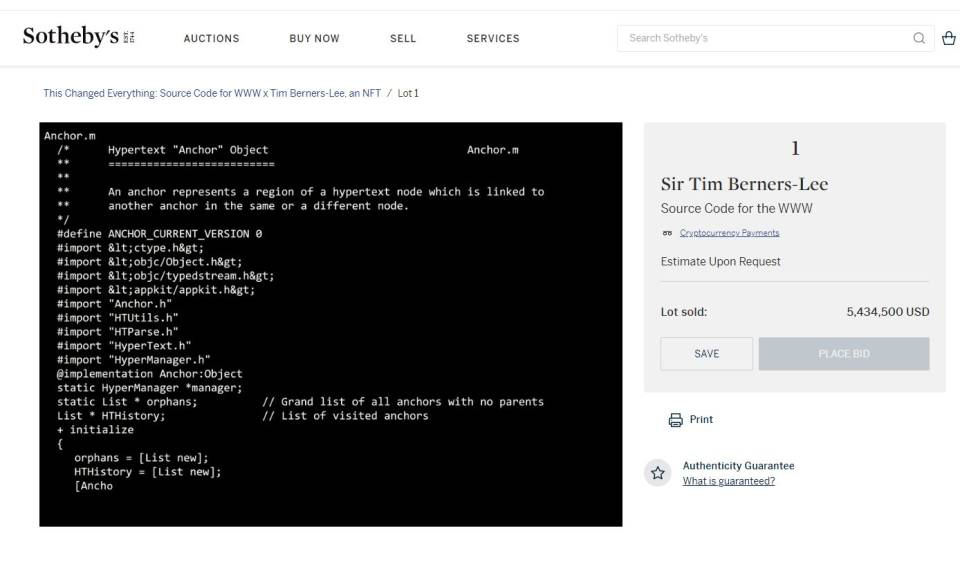Click the Save button
The width and height of the screenshot is (960, 564).
pos(707,353)
